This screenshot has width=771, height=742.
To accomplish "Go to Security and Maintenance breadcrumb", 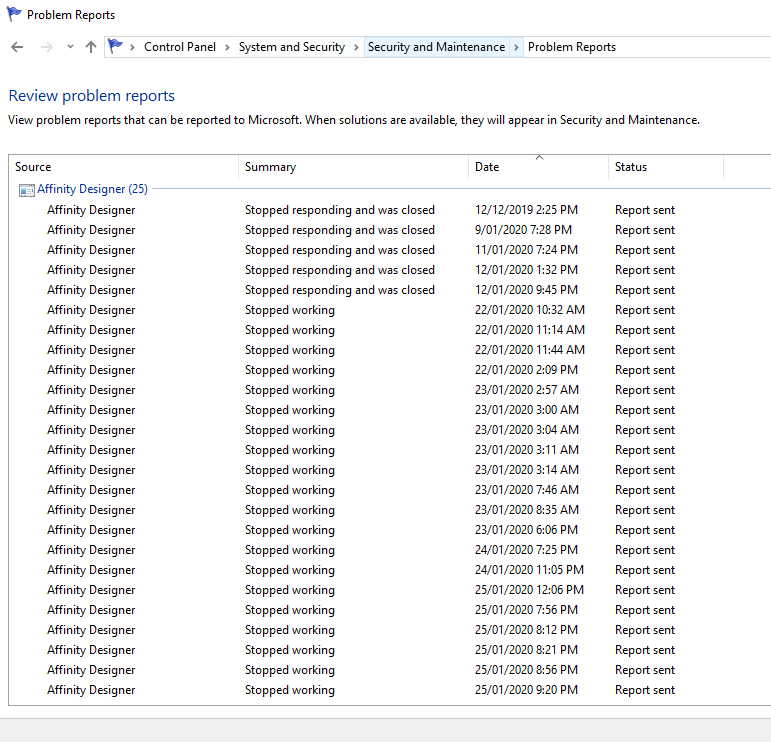I will click(x=436, y=47).
